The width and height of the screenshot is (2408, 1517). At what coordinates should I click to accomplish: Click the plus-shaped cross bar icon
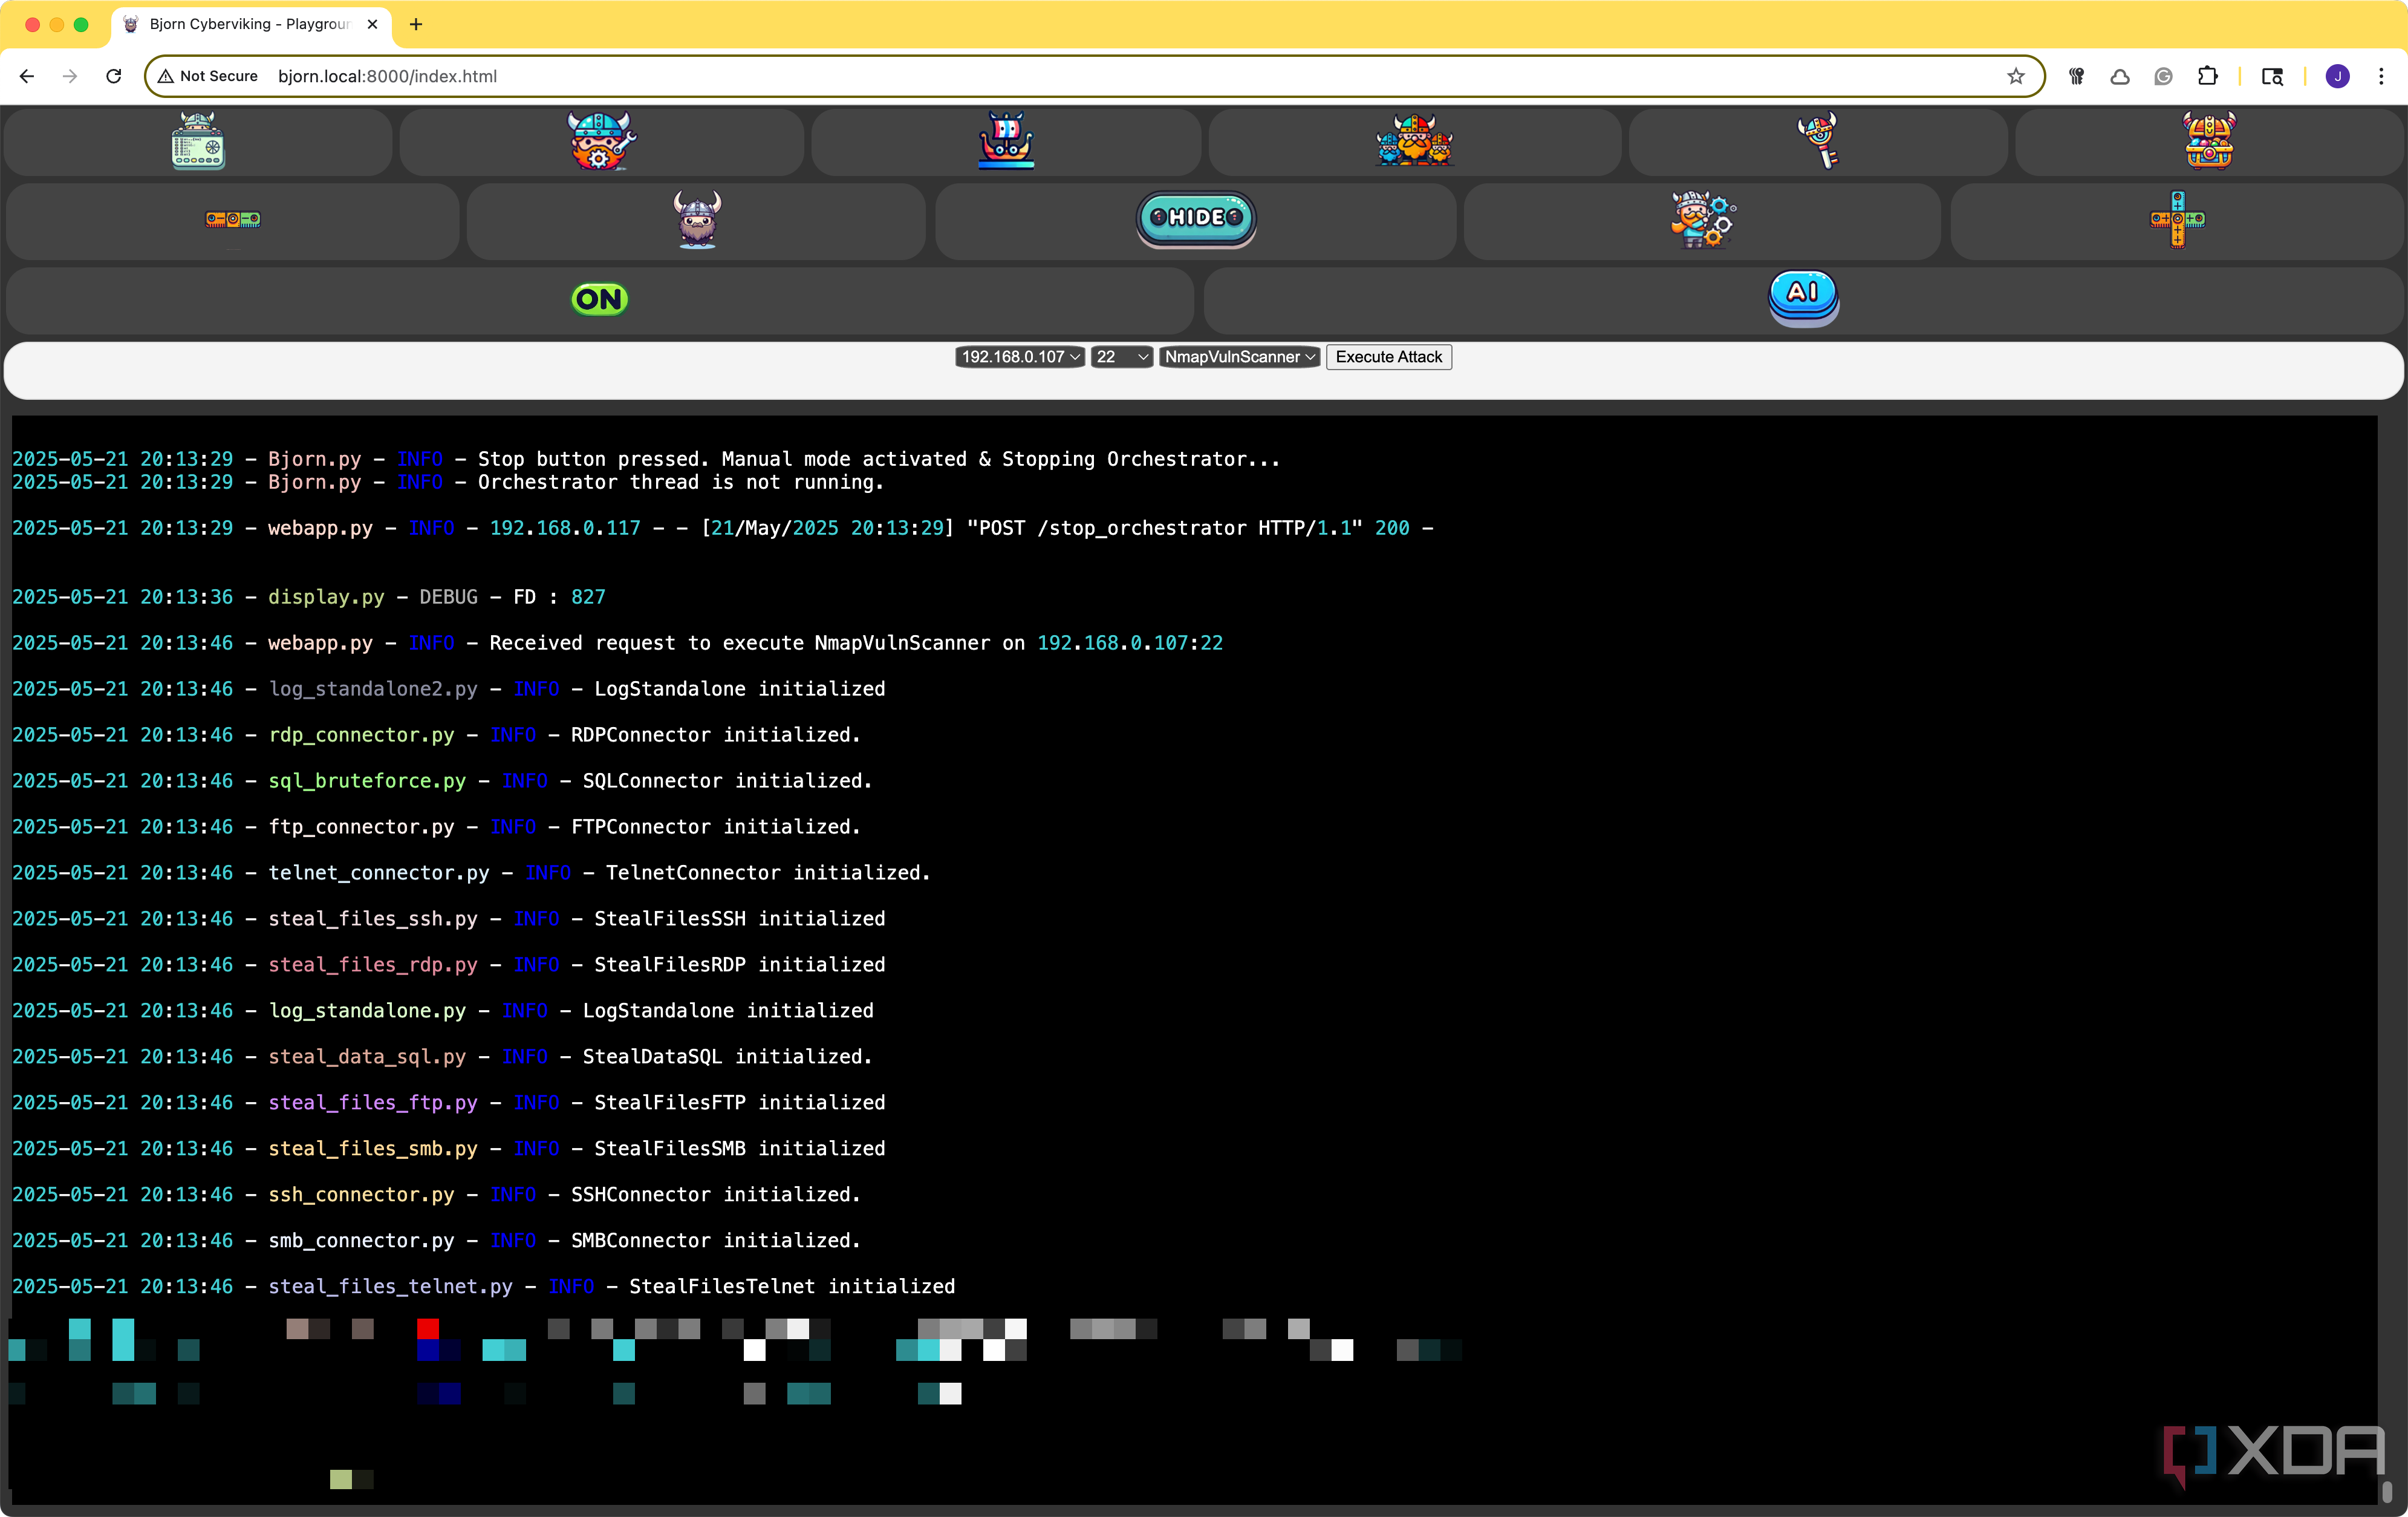click(2177, 219)
